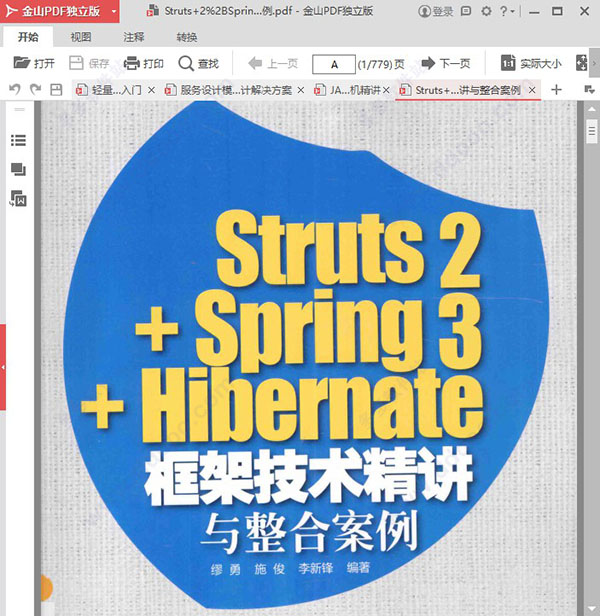Click the PDF cover page image
The height and width of the screenshot is (616, 600).
click(309, 358)
